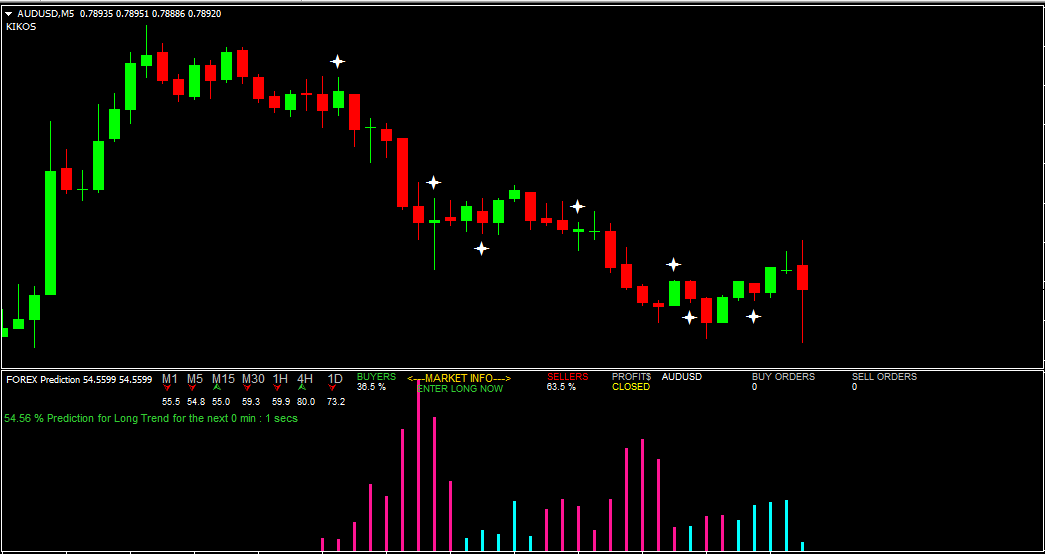Select the green up arrow under M15
Image resolution: width=1045 pixels, height=554 pixels.
click(218, 388)
